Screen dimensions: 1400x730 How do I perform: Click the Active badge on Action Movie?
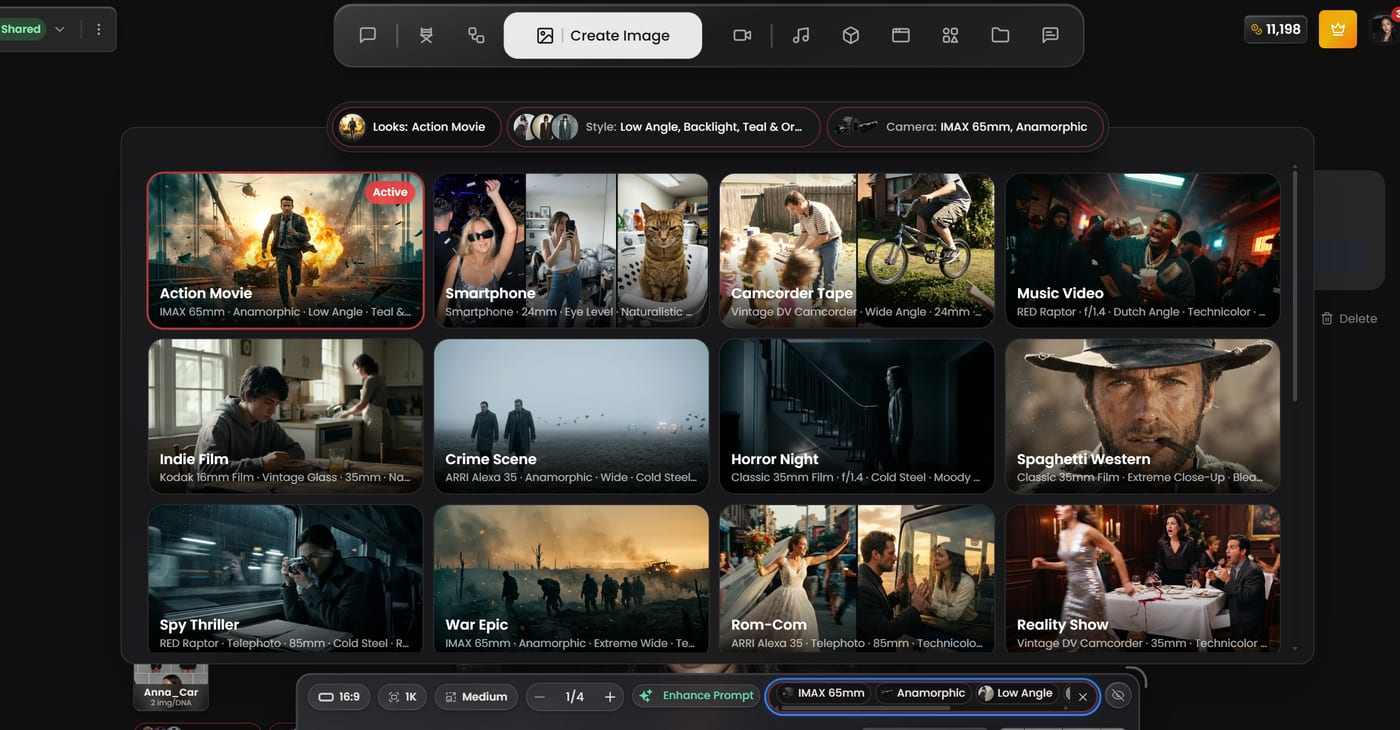[x=390, y=192]
